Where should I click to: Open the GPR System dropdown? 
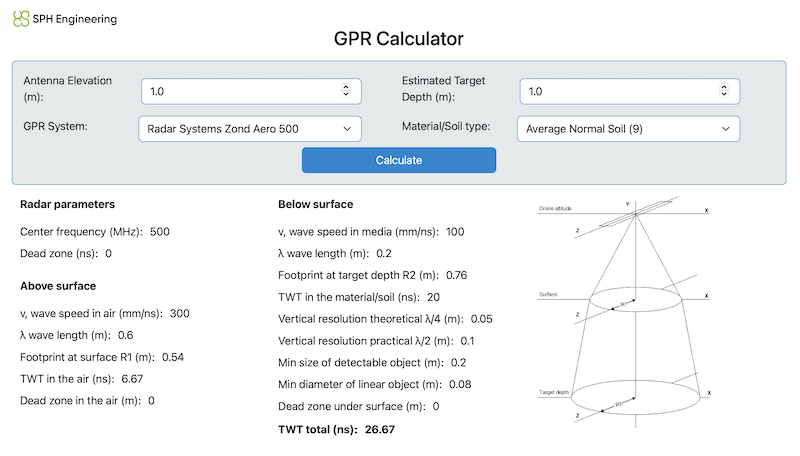coord(249,129)
